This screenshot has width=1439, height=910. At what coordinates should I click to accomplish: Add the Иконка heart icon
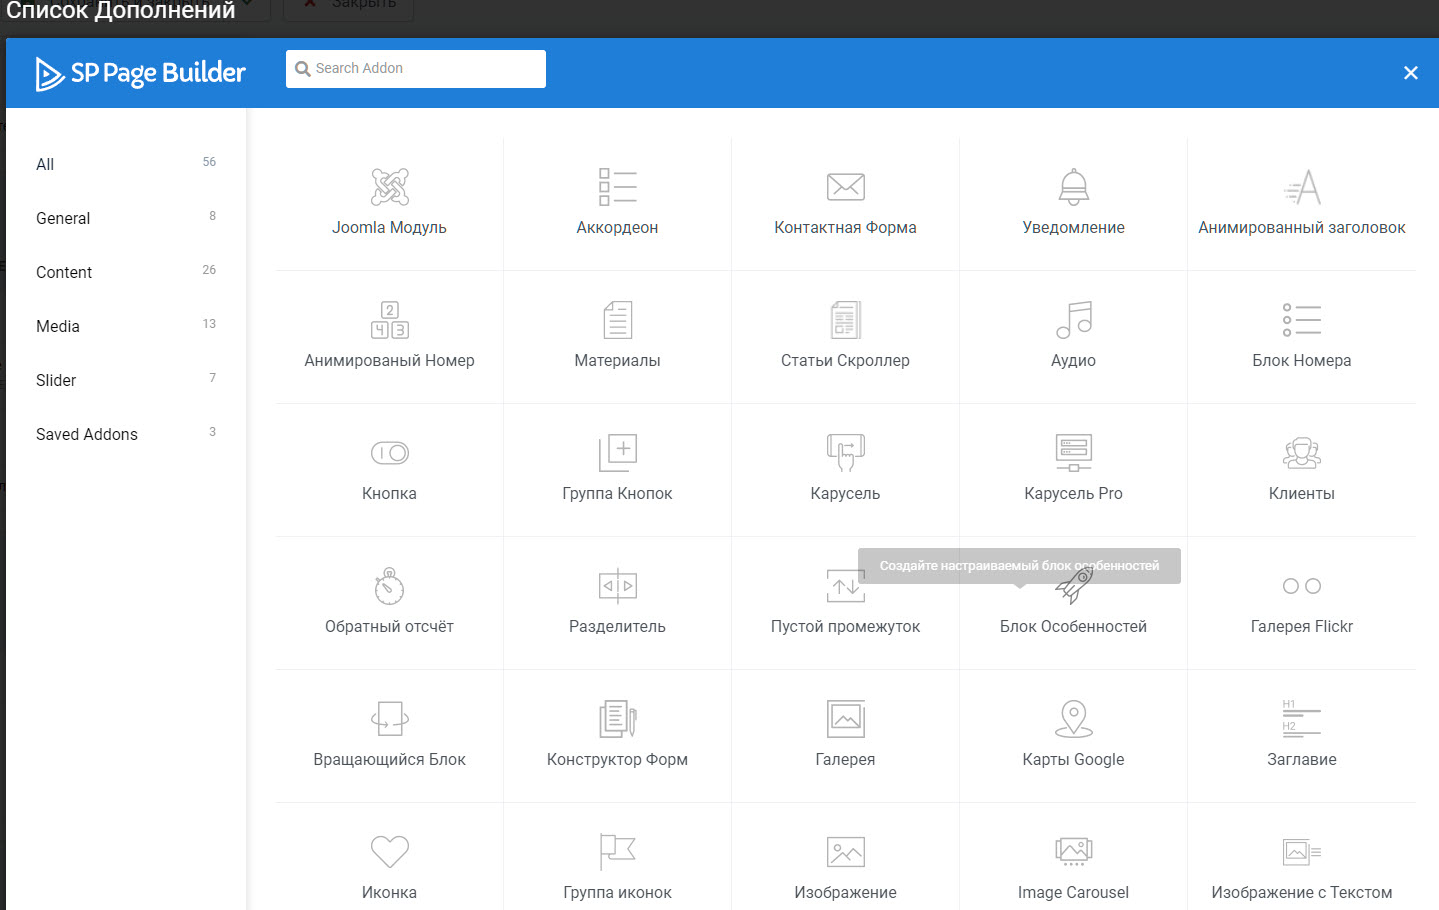[x=389, y=851]
